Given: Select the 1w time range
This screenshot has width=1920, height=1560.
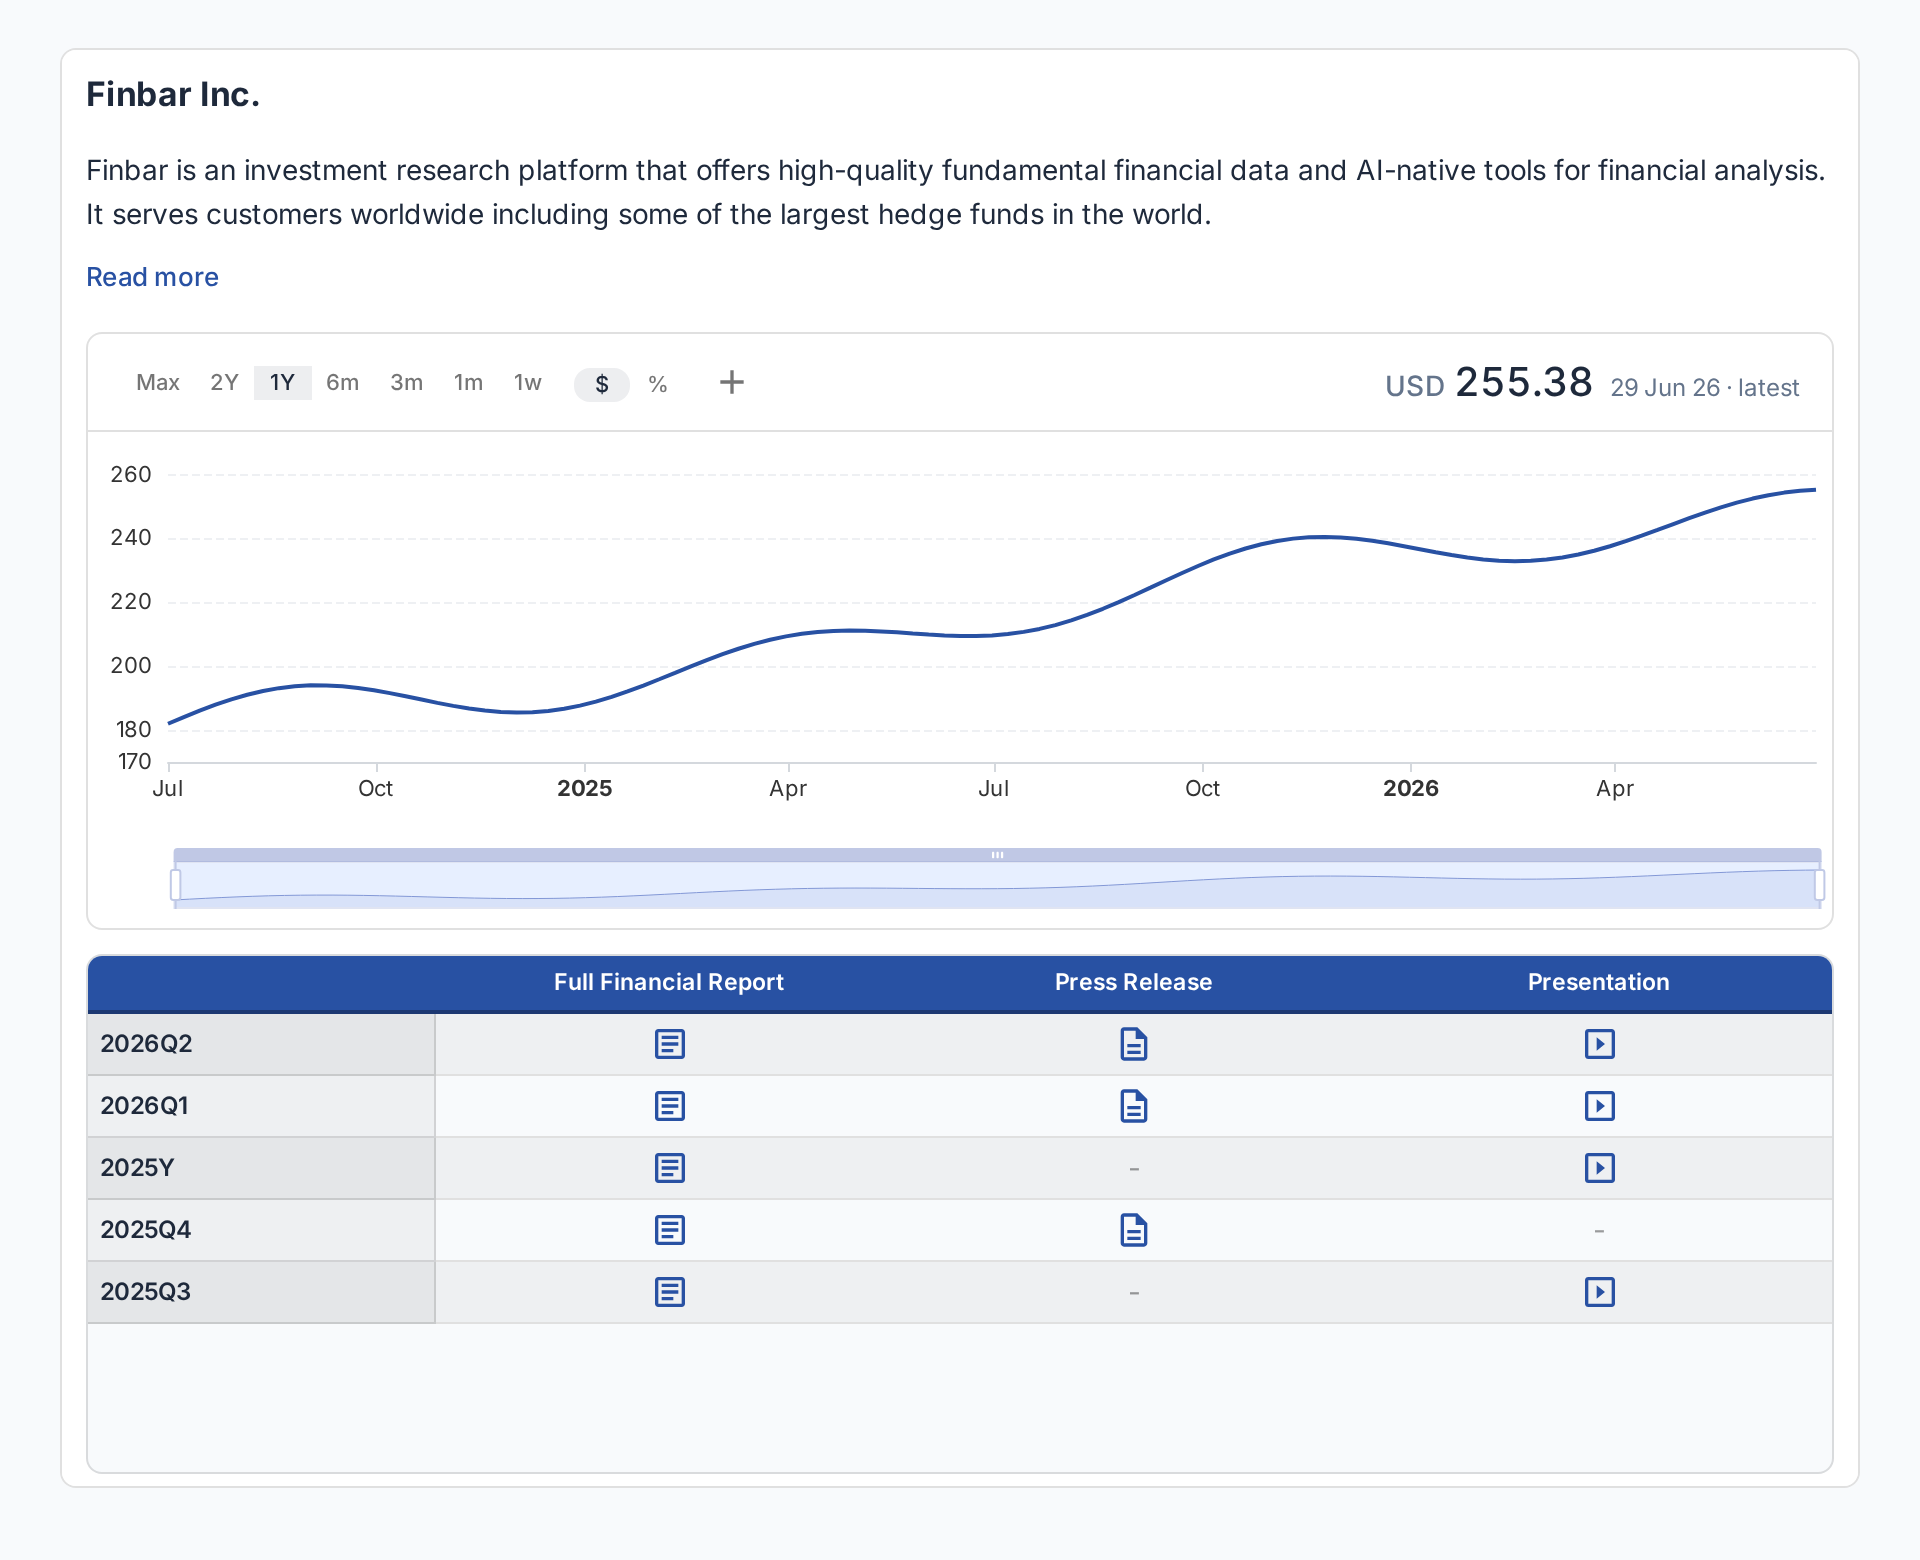Looking at the screenshot, I should tap(527, 383).
